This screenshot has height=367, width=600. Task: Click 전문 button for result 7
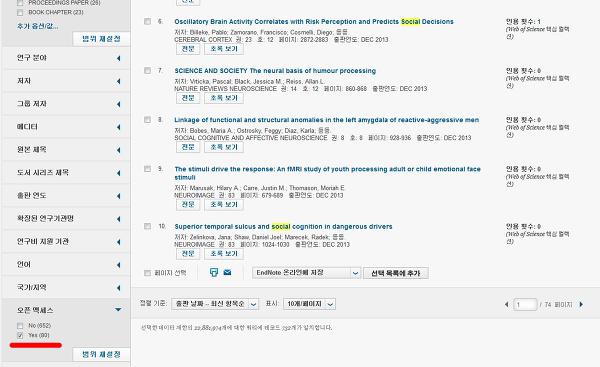188,98
